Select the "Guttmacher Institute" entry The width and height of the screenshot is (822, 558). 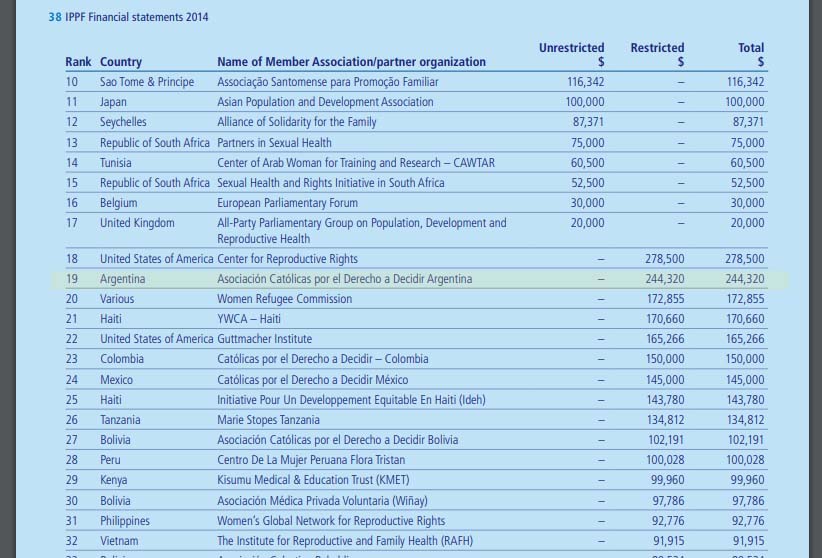pyautogui.click(x=264, y=339)
